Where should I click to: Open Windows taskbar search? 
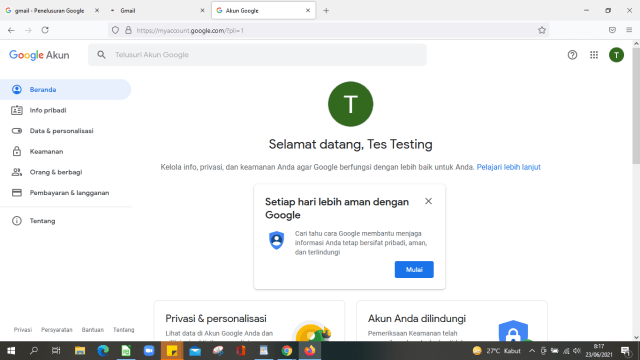(x=34, y=351)
